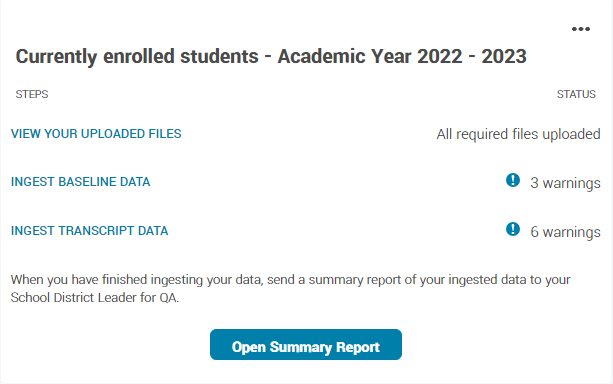613x384 pixels.
Task: Select the 3 warnings status text
Action: point(565,183)
